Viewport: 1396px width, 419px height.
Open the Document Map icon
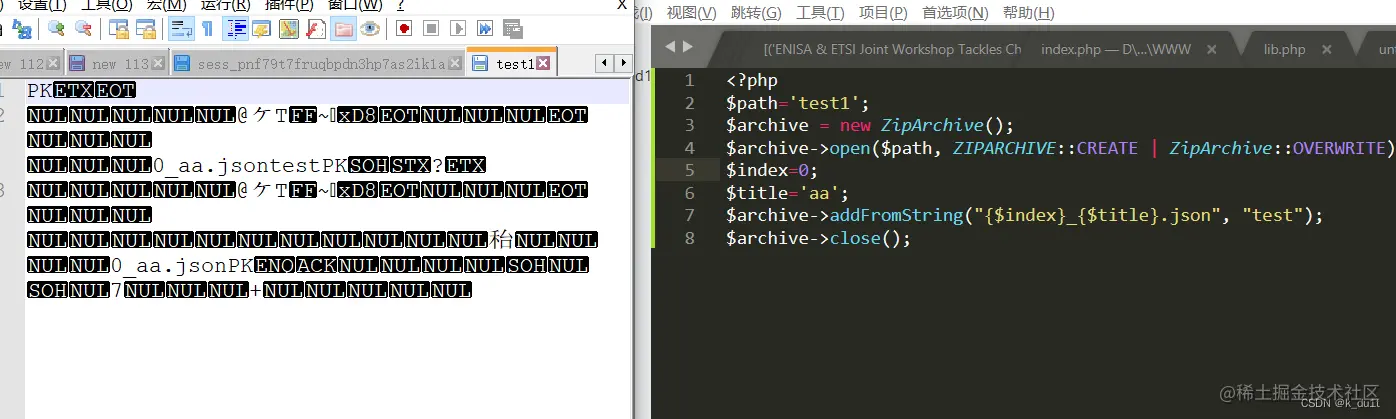click(x=289, y=28)
